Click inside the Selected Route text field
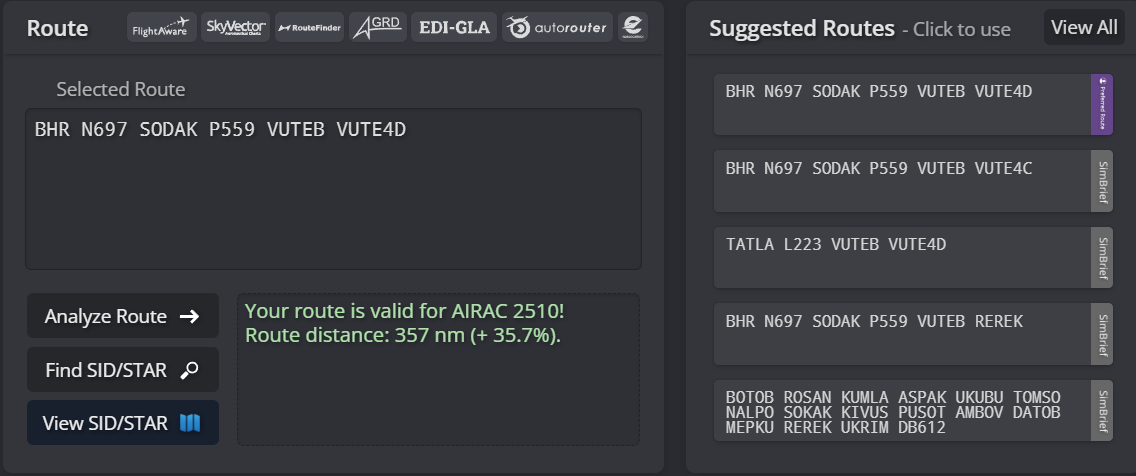Viewport: 1136px width, 476px height. [x=333, y=189]
